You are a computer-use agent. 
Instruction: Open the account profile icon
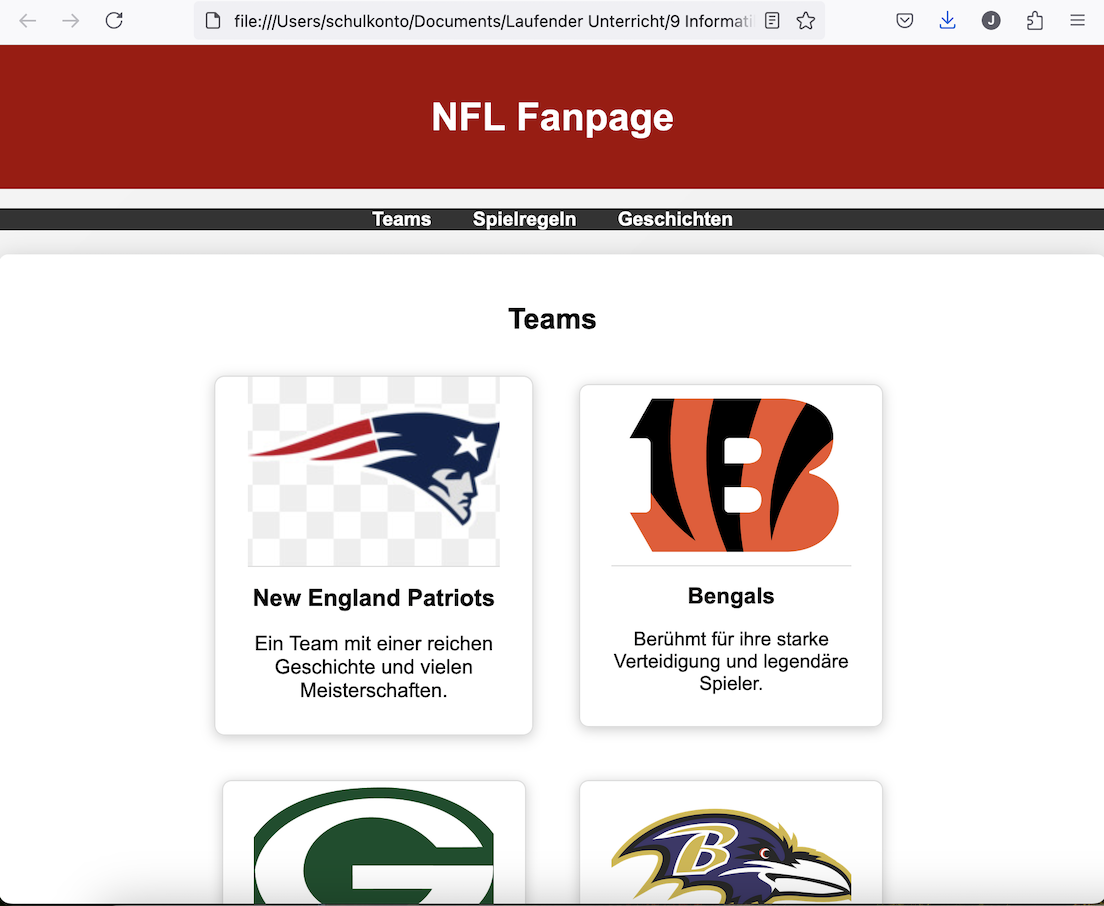(991, 21)
